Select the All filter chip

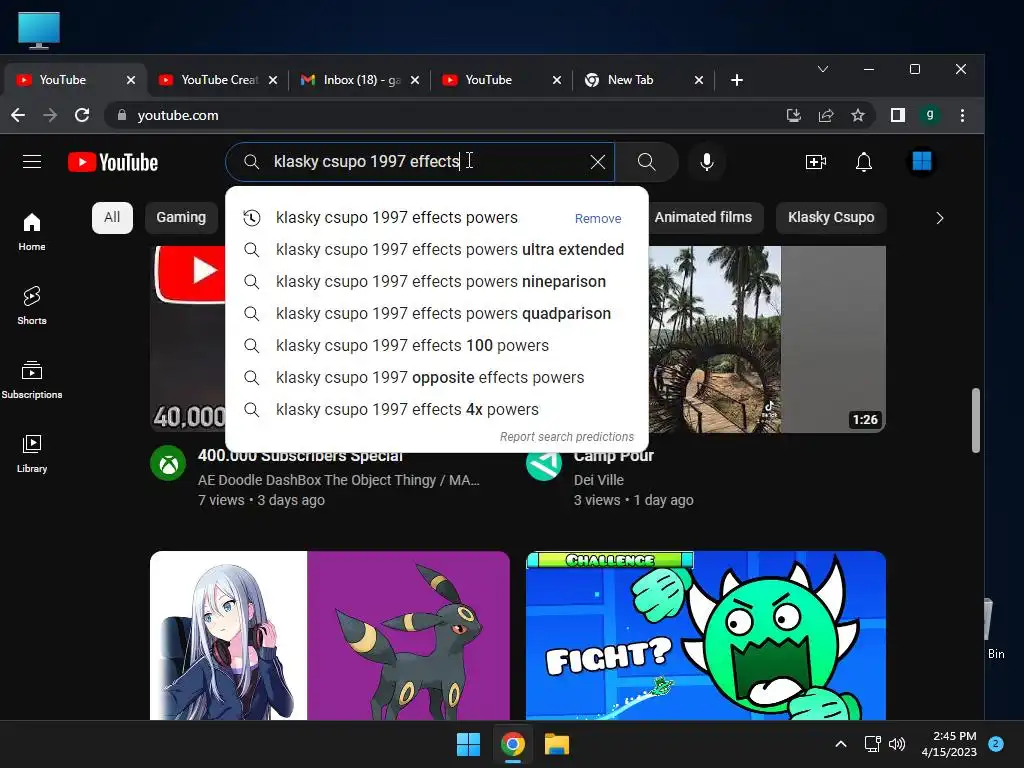point(112,217)
